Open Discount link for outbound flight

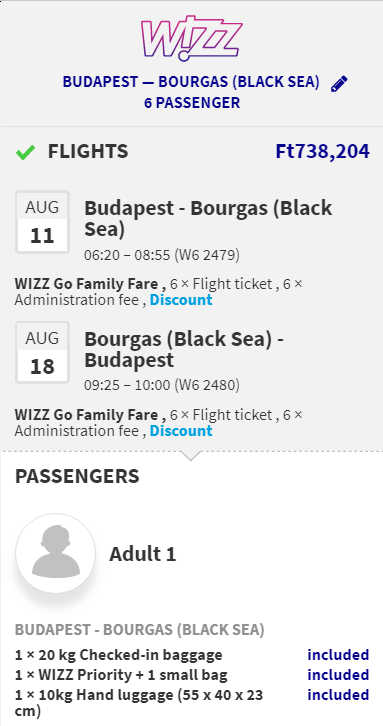point(181,300)
